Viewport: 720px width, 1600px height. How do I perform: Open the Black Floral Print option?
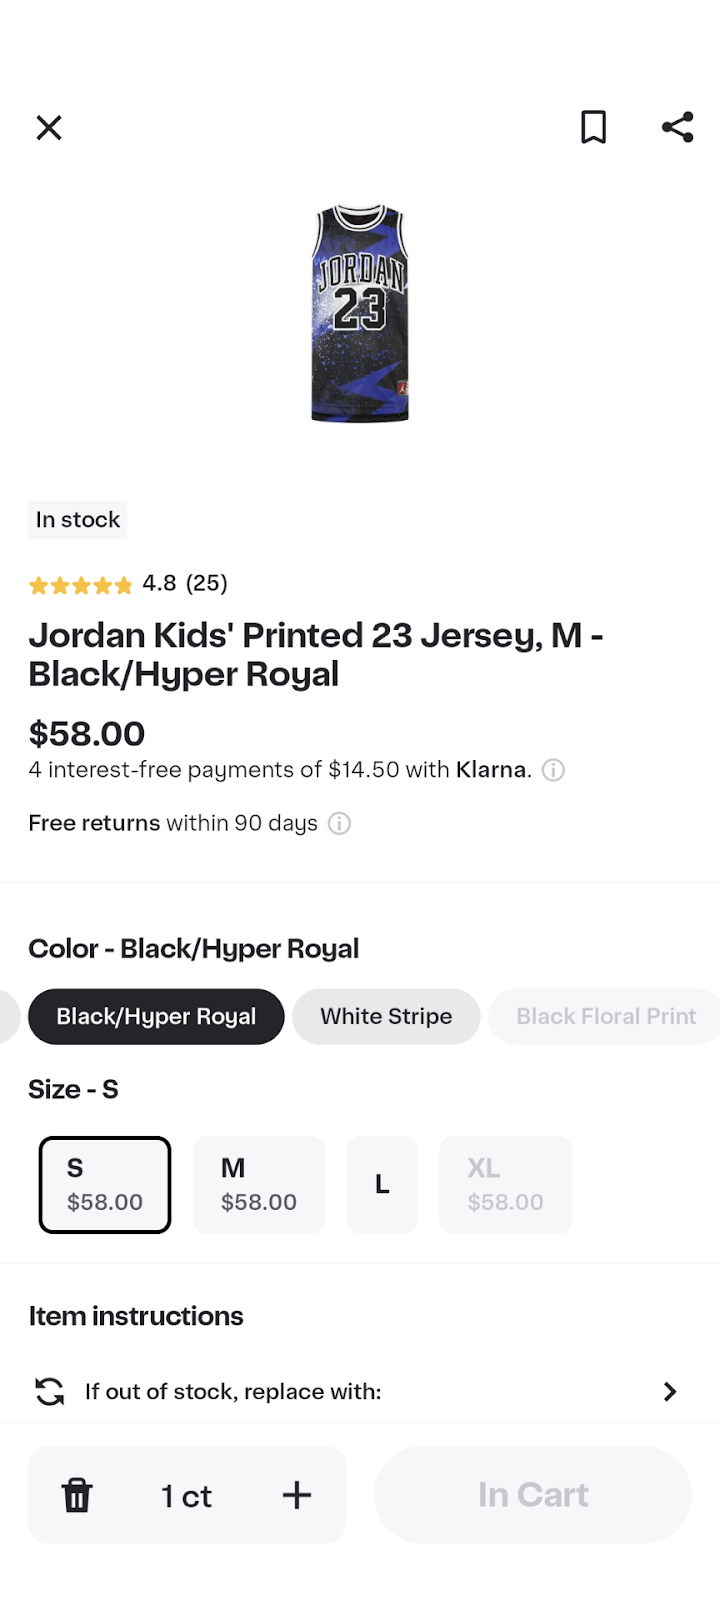tap(605, 1016)
